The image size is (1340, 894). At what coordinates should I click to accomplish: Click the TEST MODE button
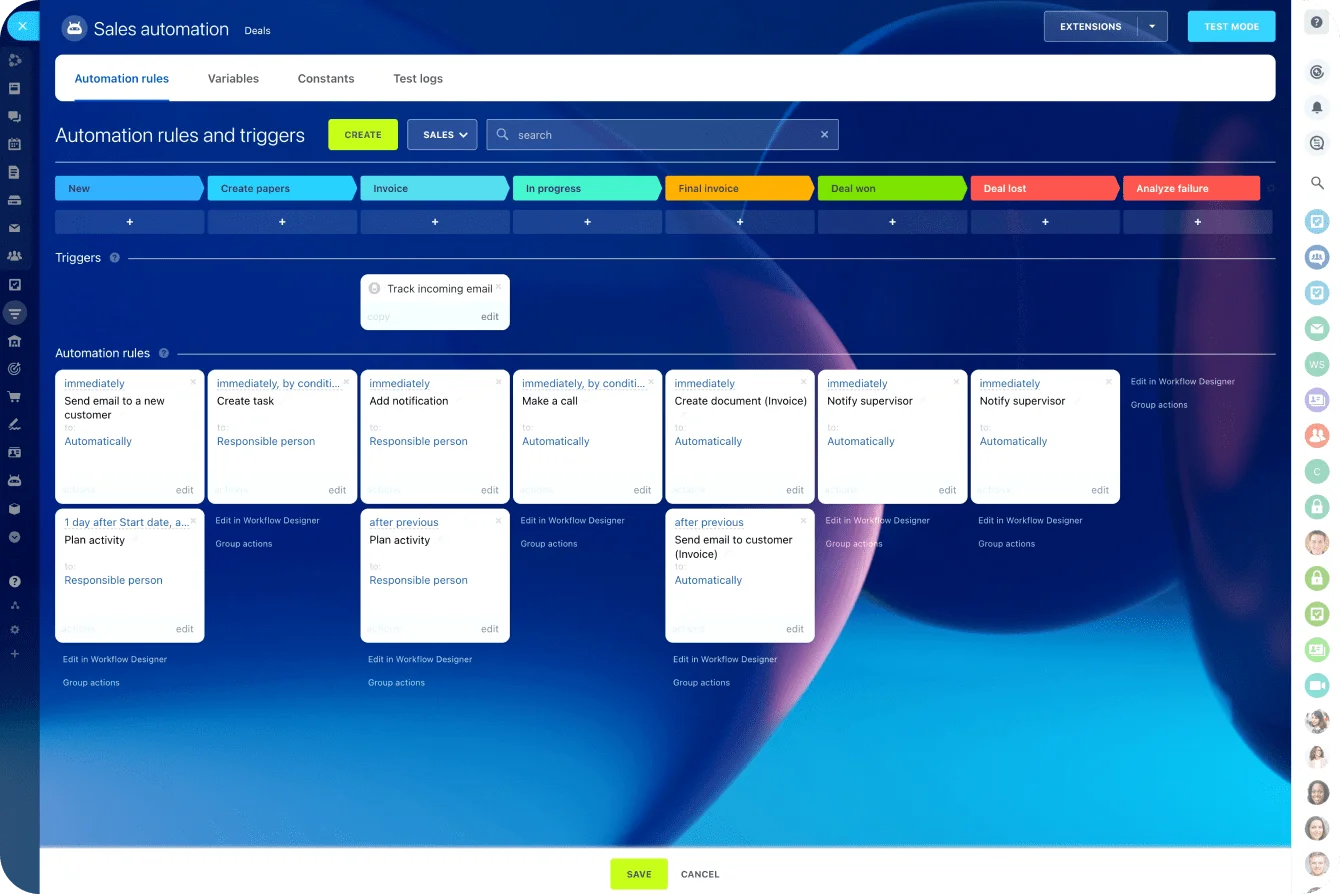(1231, 27)
